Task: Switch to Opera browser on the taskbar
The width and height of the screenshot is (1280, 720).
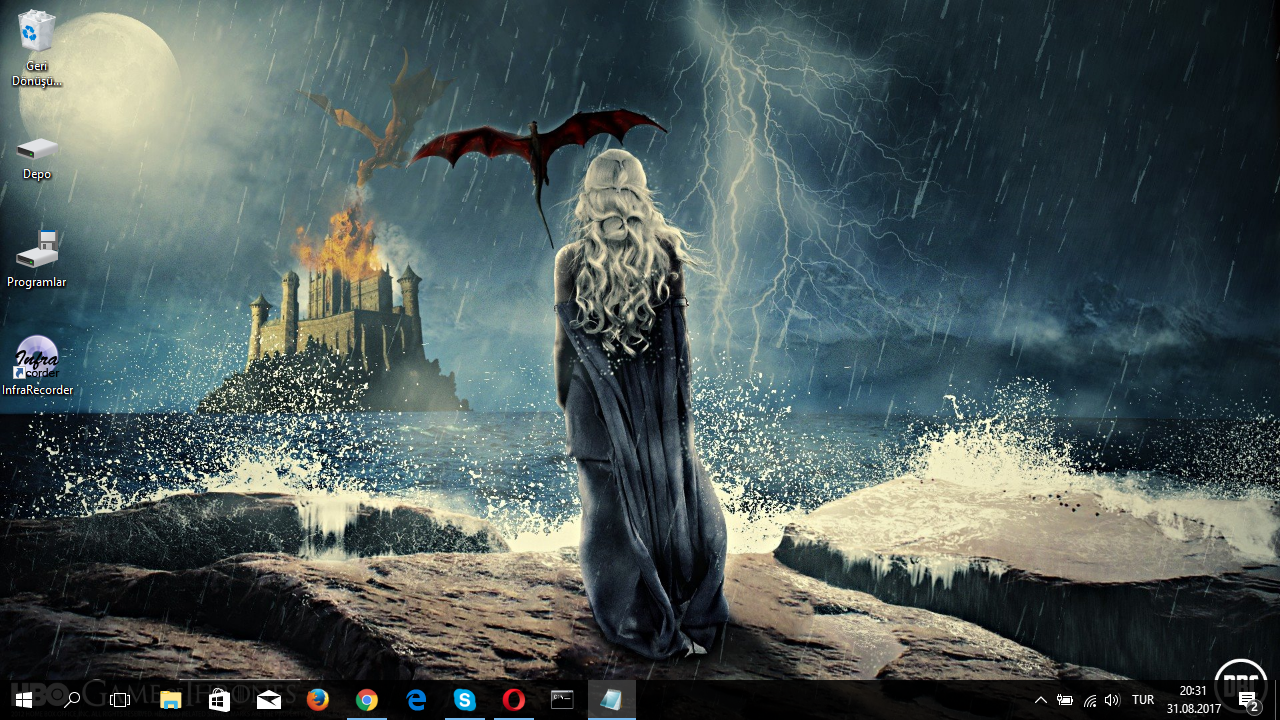Action: click(x=514, y=700)
